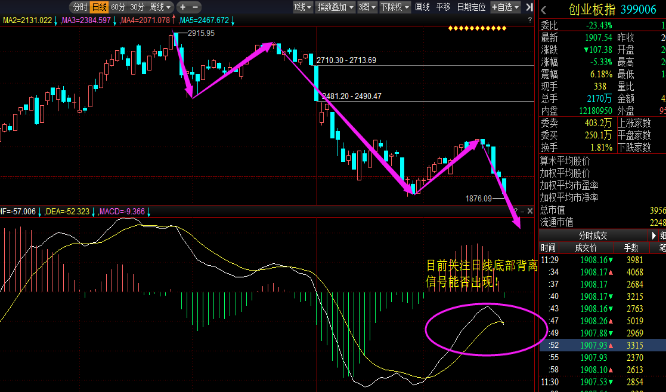Select the 60分 timeframe
This screenshot has width=666, height=392.
pos(118,7)
